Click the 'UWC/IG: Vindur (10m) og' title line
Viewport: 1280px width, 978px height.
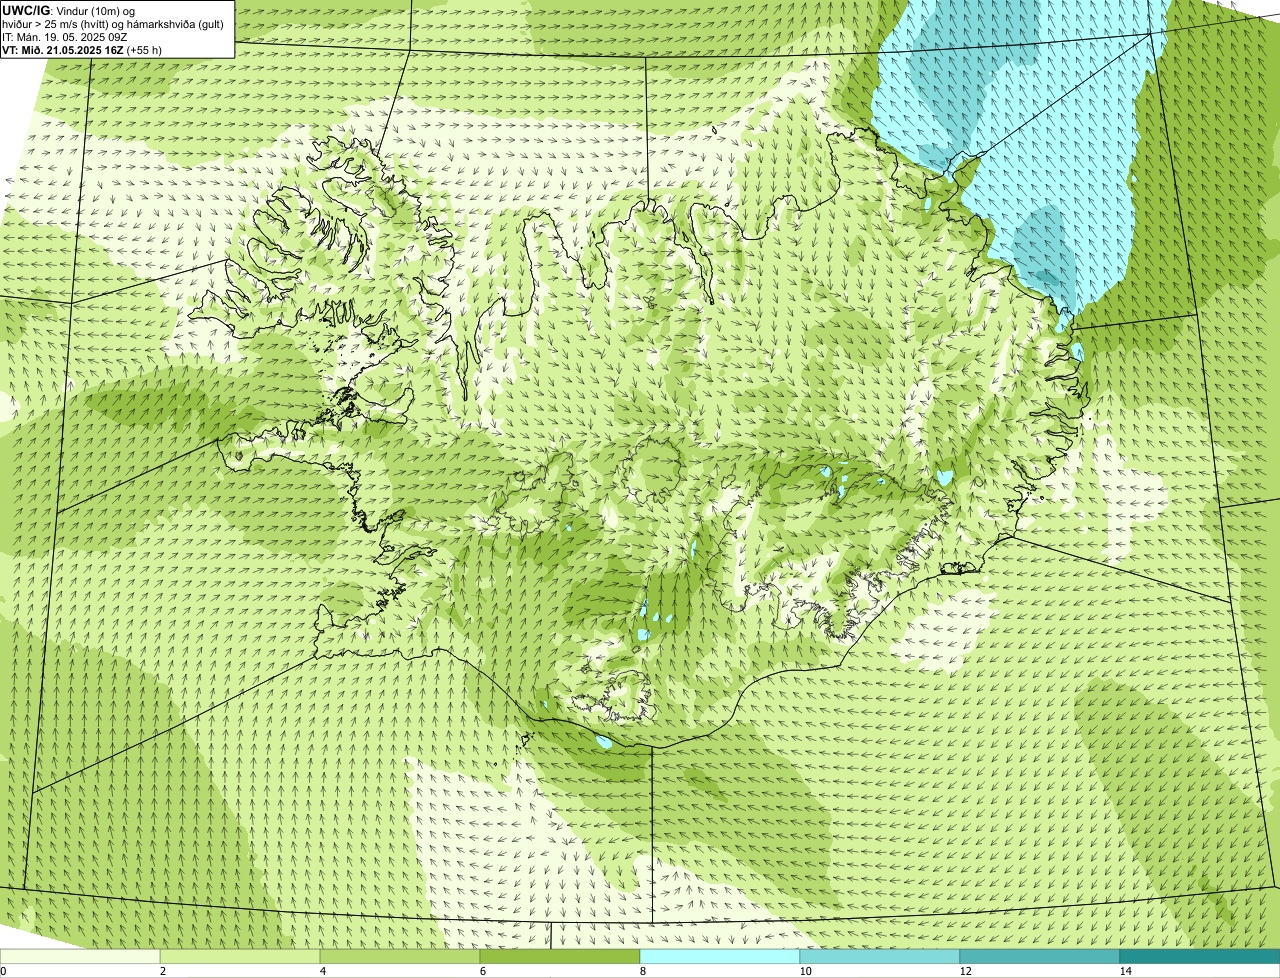(x=68, y=10)
